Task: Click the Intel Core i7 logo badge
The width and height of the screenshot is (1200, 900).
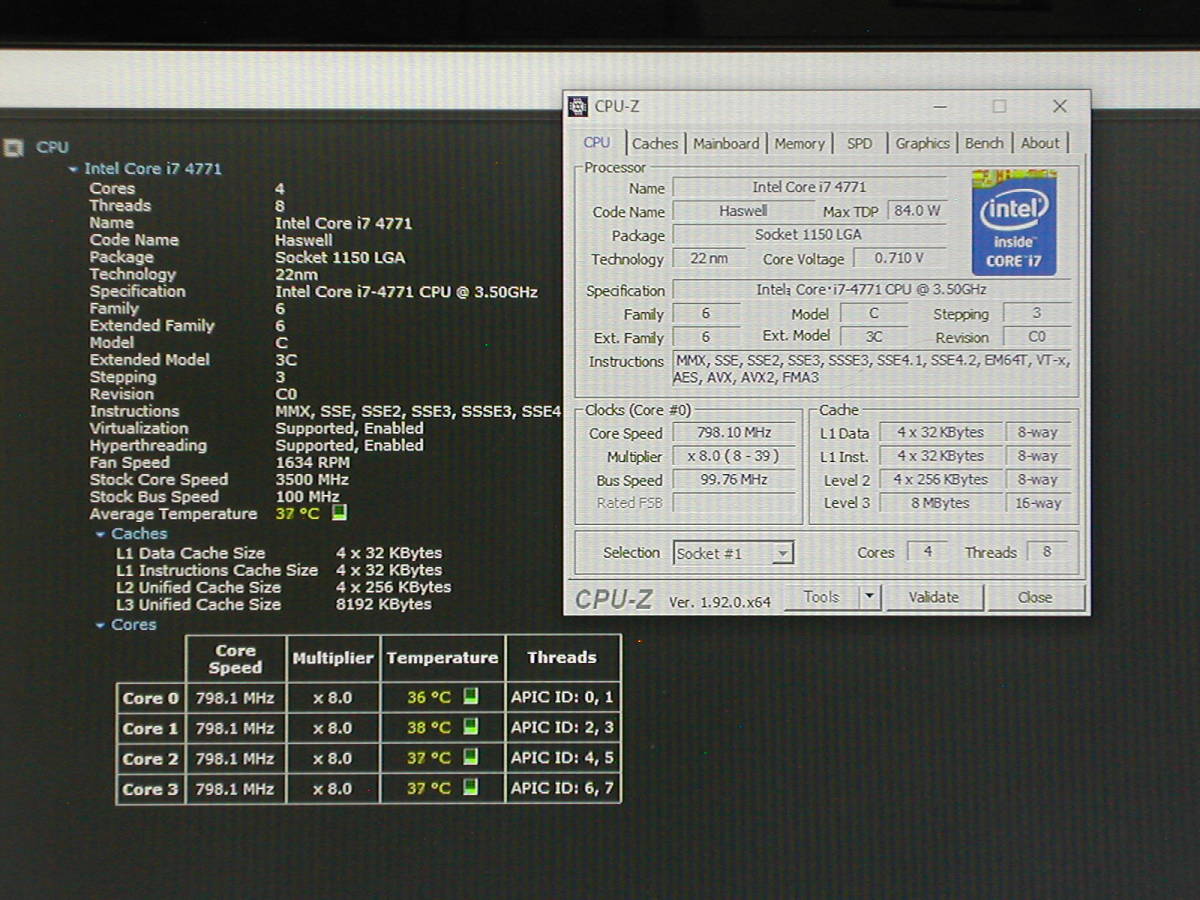Action: coord(1014,223)
